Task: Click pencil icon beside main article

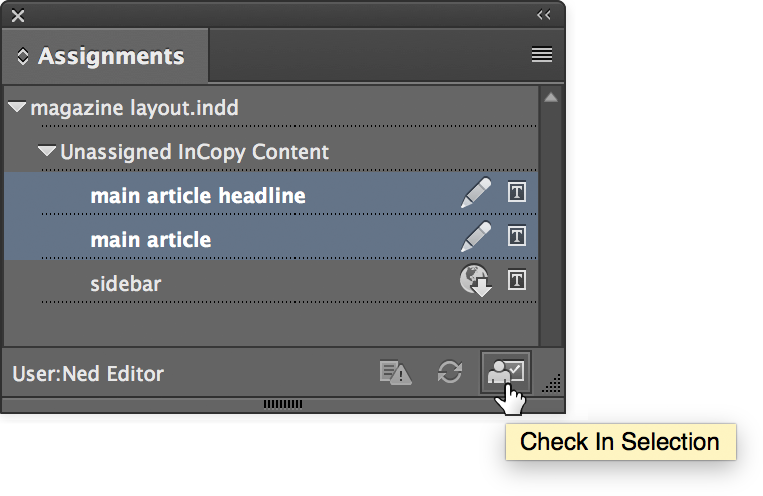Action: (476, 238)
